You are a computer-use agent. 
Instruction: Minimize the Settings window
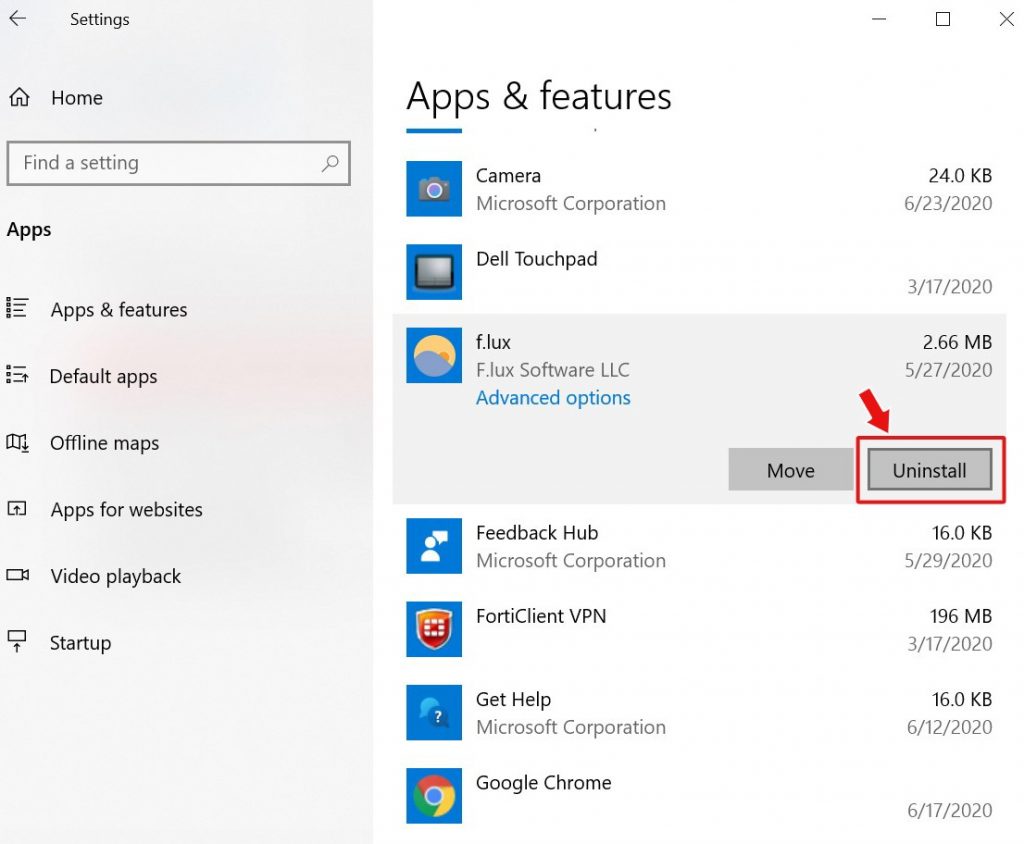[879, 19]
